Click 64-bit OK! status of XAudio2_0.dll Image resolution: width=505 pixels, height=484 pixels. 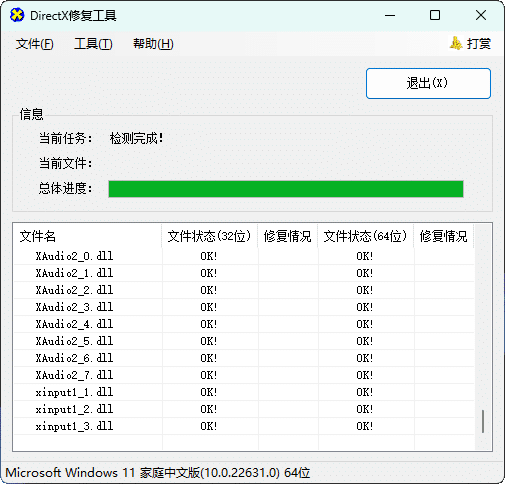tap(365, 256)
